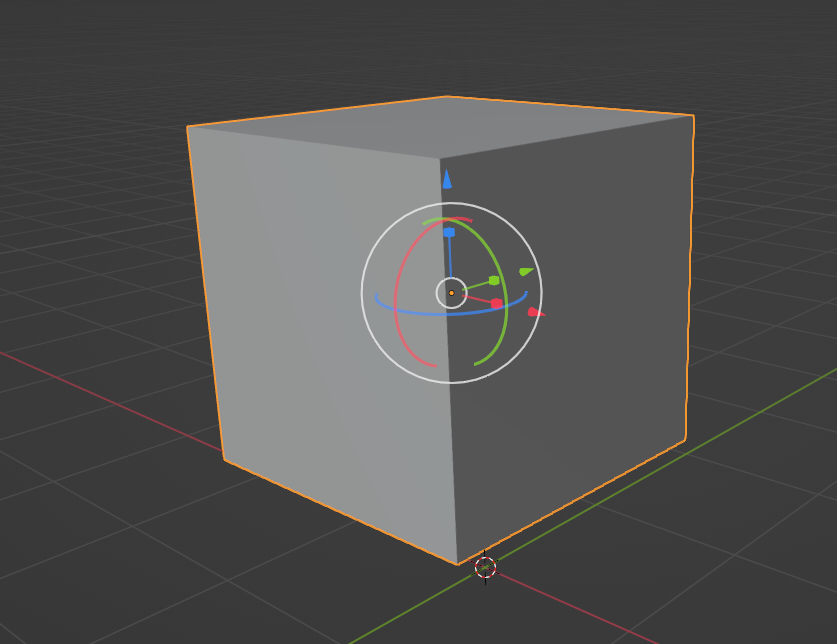Viewport: 837px width, 644px height.
Task: Click the blue Z-axis scale cube handle
Action: click(x=449, y=232)
